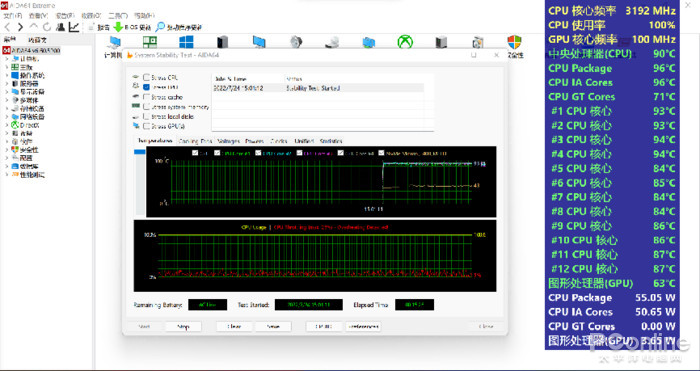The width and height of the screenshot is (700, 371).
Task: Refresh using the circular arrow toolbar icon
Action: (x=47, y=27)
